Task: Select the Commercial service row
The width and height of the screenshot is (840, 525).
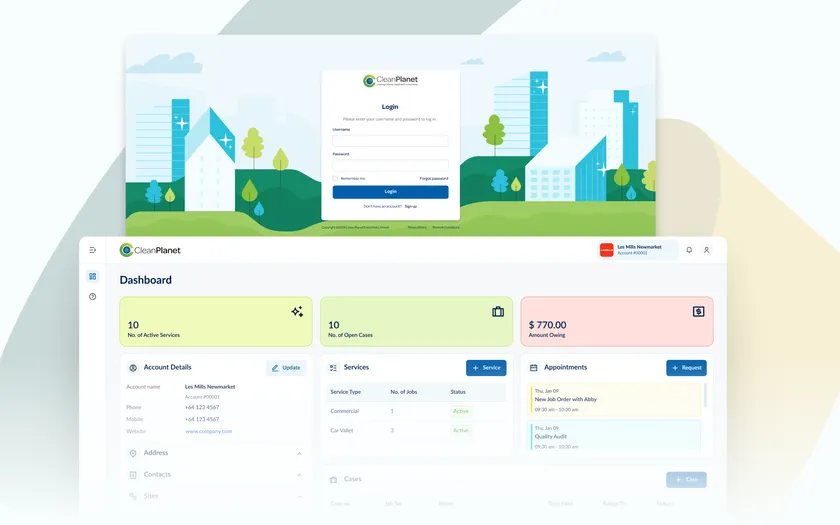Action: 416,411
